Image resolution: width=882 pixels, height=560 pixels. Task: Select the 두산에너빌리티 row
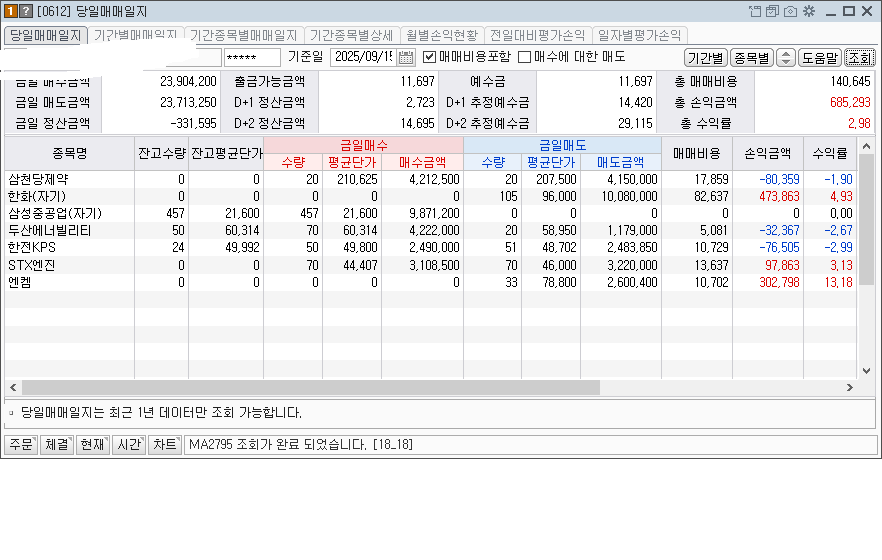point(431,231)
